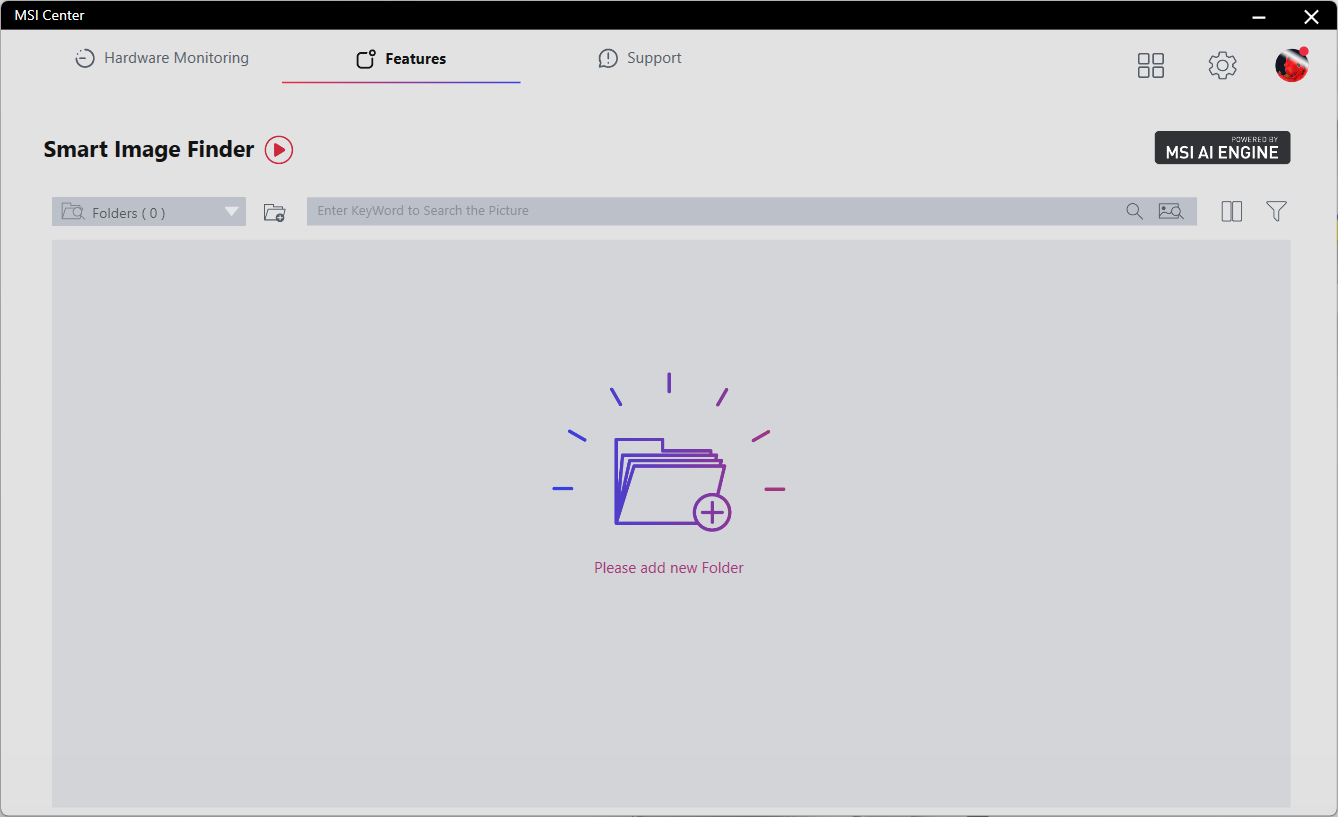The width and height of the screenshot is (1338, 817).
Task: Open the apps grid icon
Action: point(1151,66)
